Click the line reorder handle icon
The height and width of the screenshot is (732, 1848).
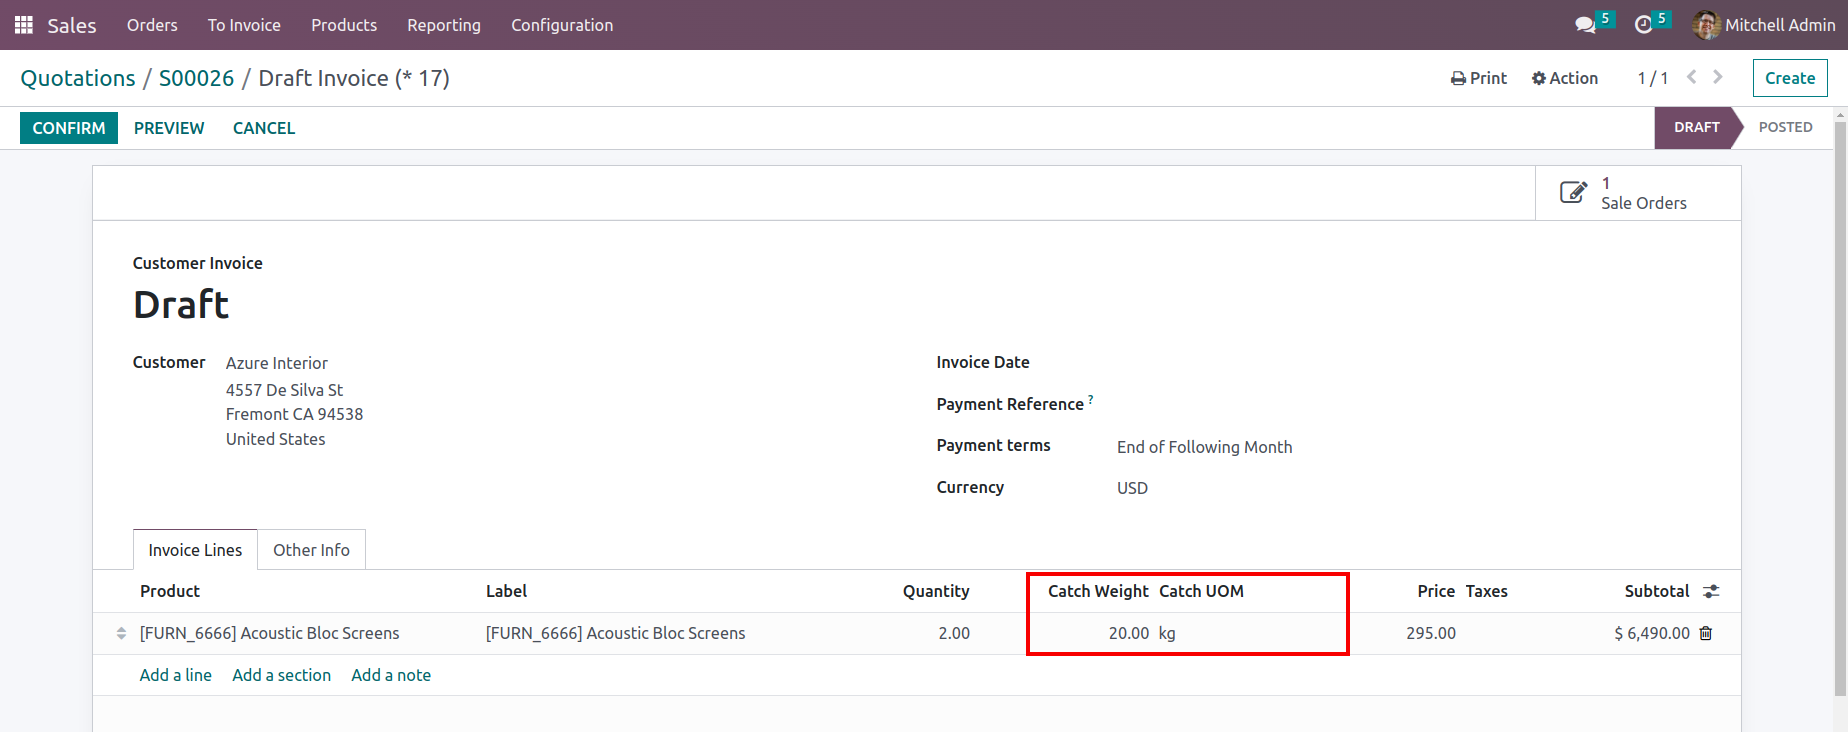[x=121, y=633]
